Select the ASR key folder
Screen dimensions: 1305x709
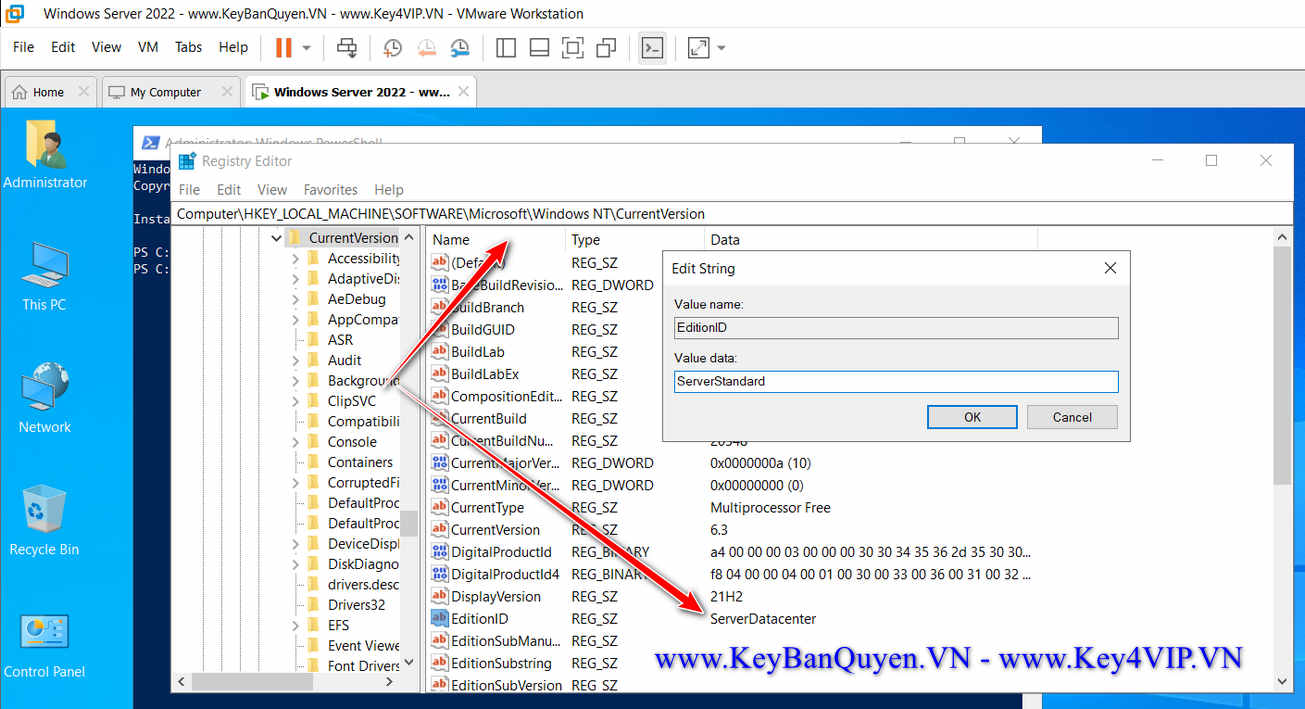pos(314,340)
